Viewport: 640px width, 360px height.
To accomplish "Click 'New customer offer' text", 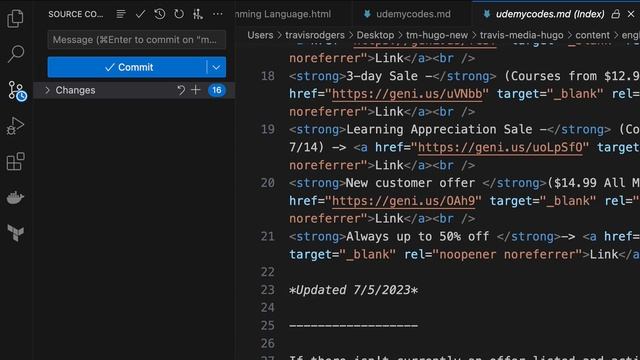I will [x=410, y=183].
